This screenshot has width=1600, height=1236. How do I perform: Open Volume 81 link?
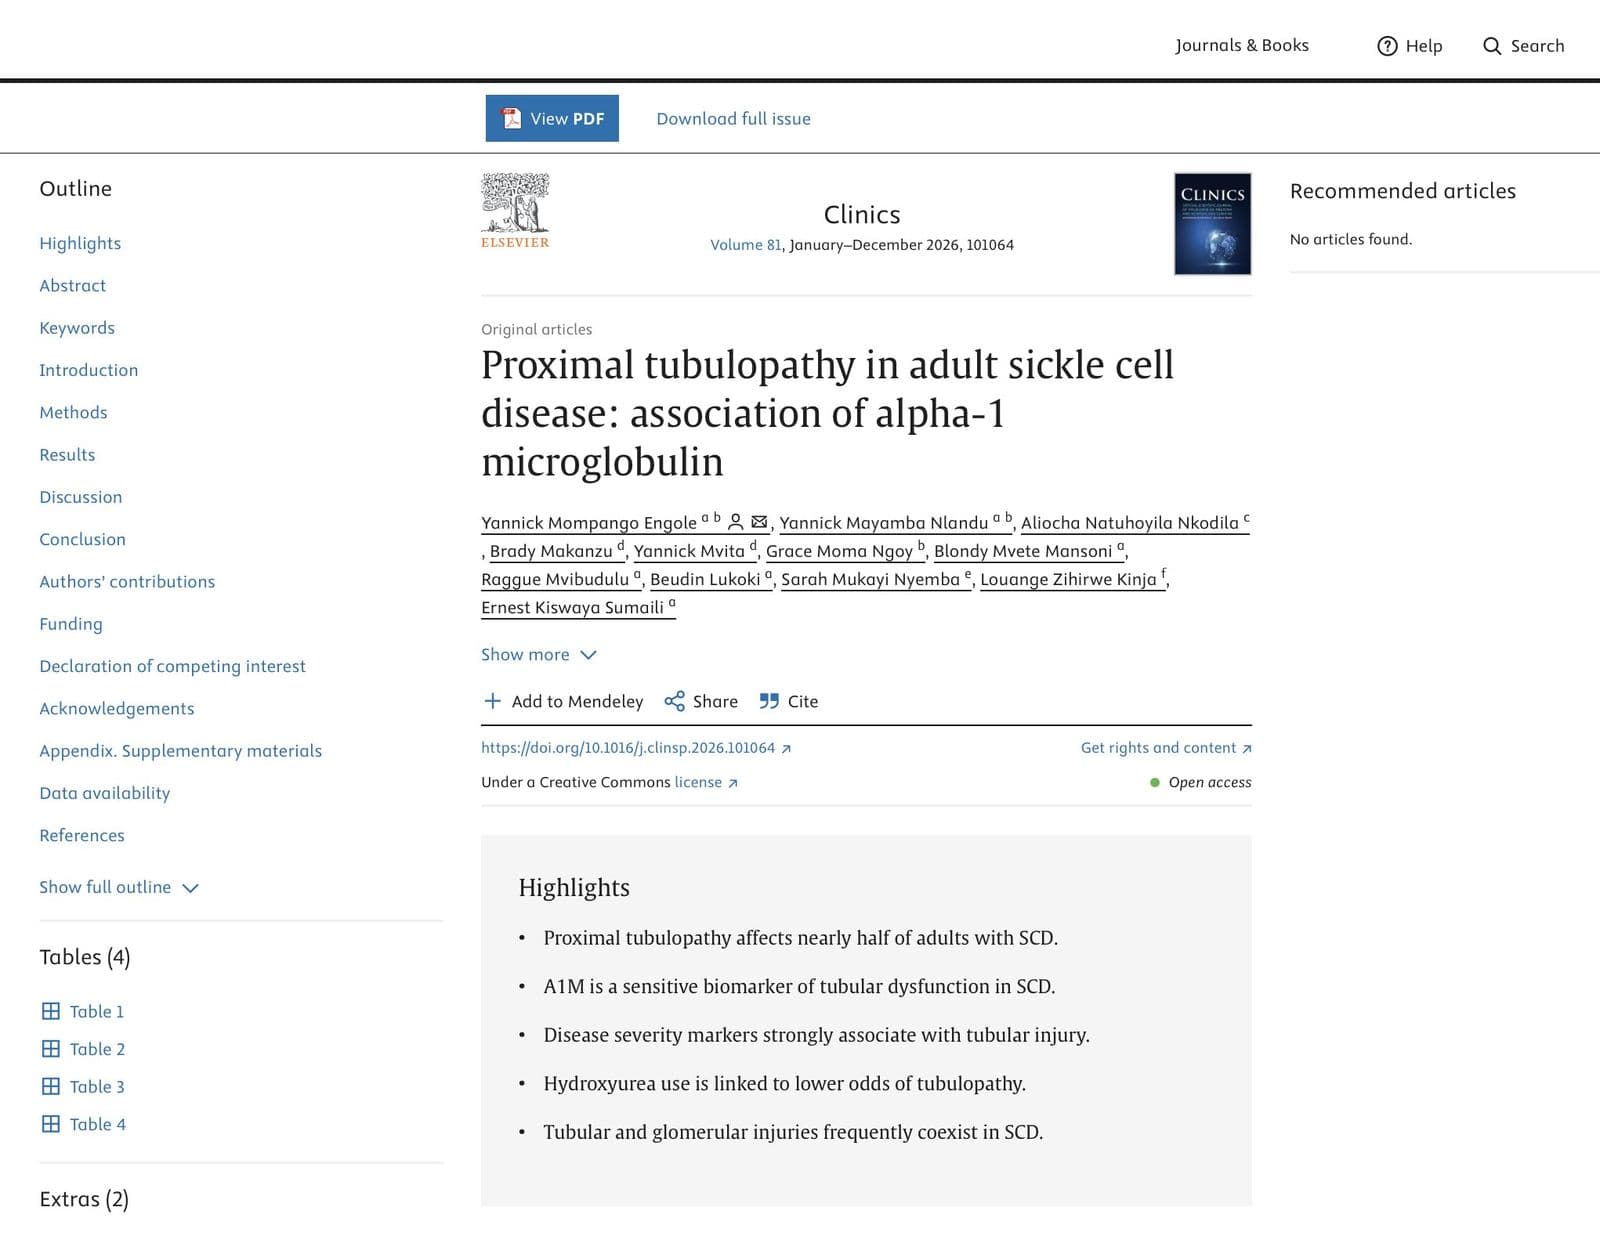(x=746, y=245)
